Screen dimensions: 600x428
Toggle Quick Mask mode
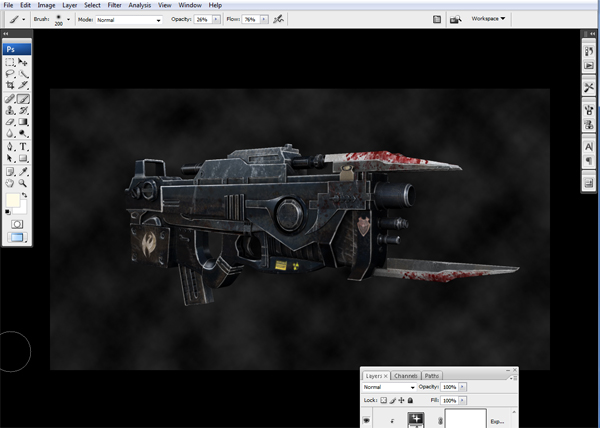pos(17,224)
